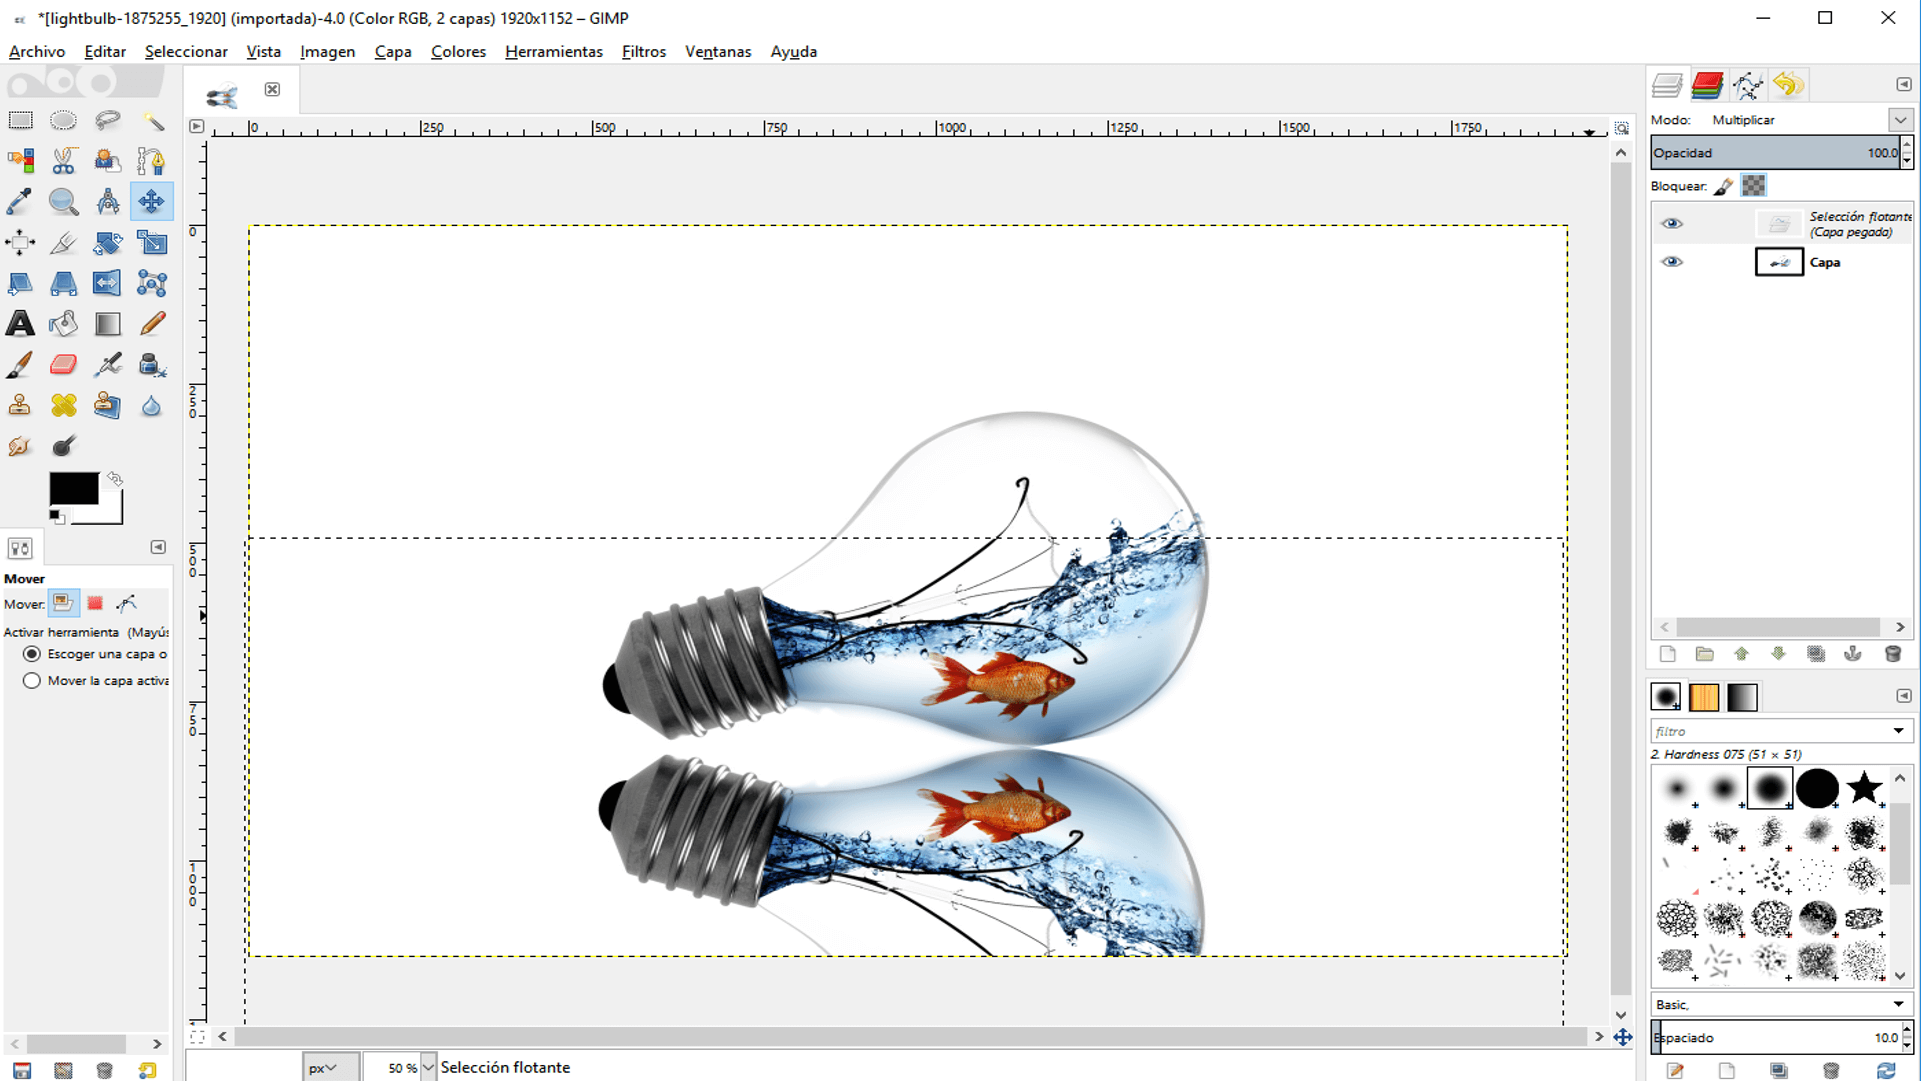The width and height of the screenshot is (1921, 1081).
Task: Select the star brush thumbnail
Action: pyautogui.click(x=1864, y=788)
